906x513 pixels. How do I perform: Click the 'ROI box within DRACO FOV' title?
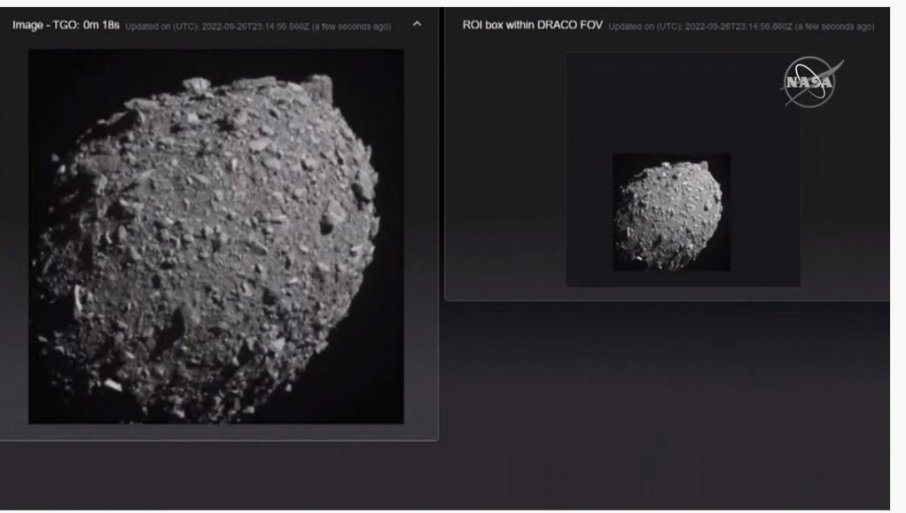[x=531, y=26]
